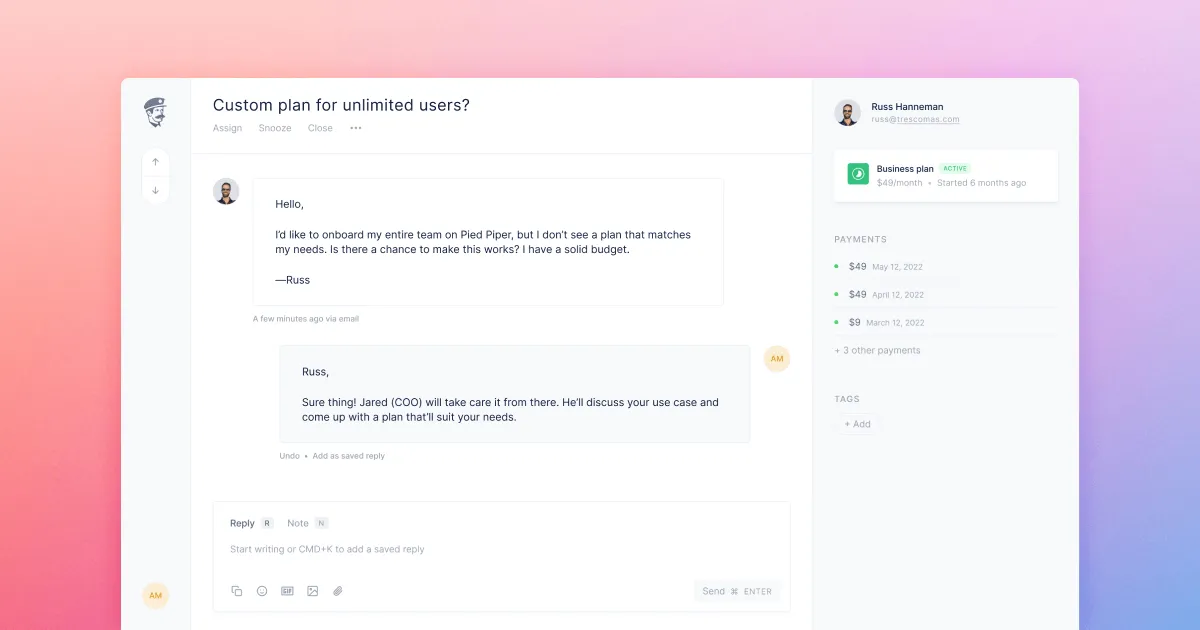Open the emoji picker icon

[262, 591]
